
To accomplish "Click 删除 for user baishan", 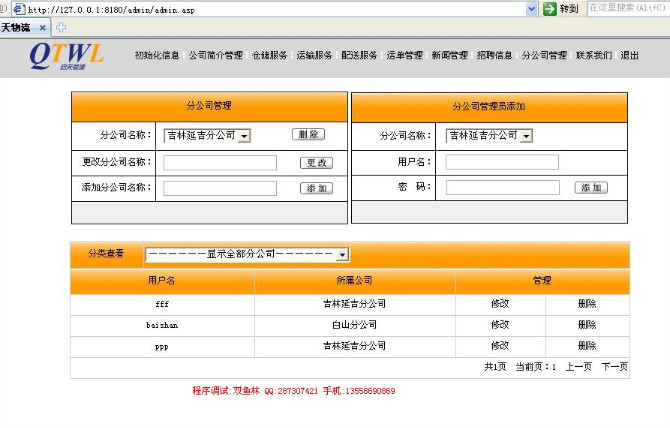I will (x=587, y=325).
